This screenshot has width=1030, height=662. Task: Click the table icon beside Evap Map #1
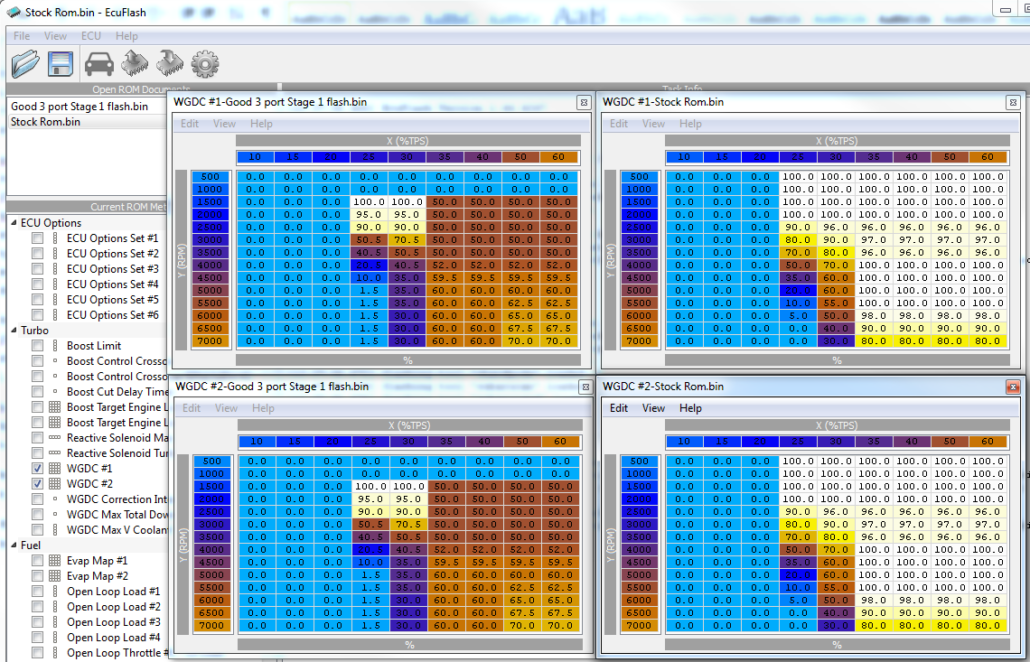coord(55,561)
